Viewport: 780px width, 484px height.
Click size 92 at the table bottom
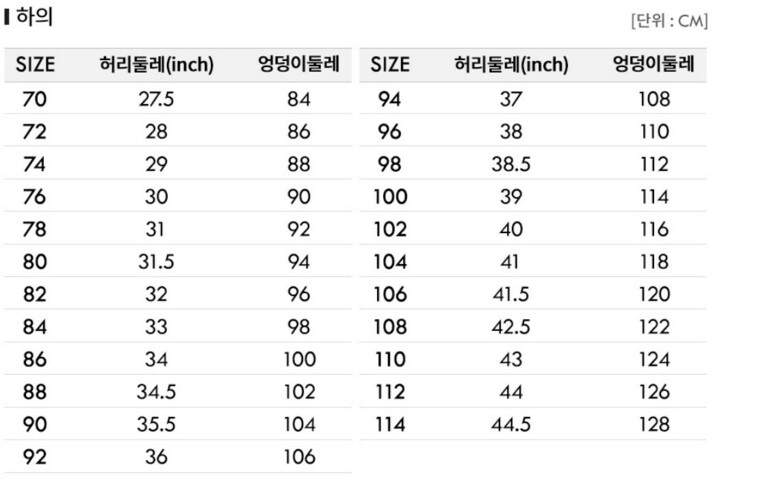click(x=35, y=457)
